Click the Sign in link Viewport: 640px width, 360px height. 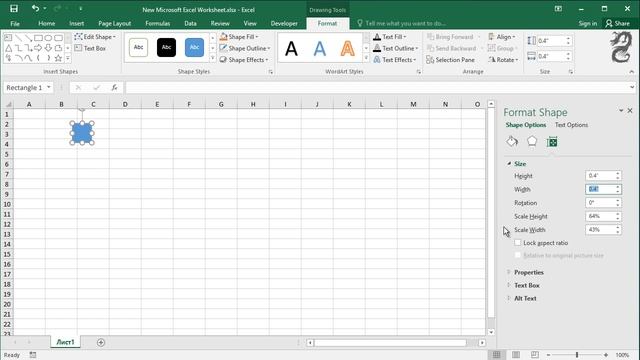tap(587, 23)
